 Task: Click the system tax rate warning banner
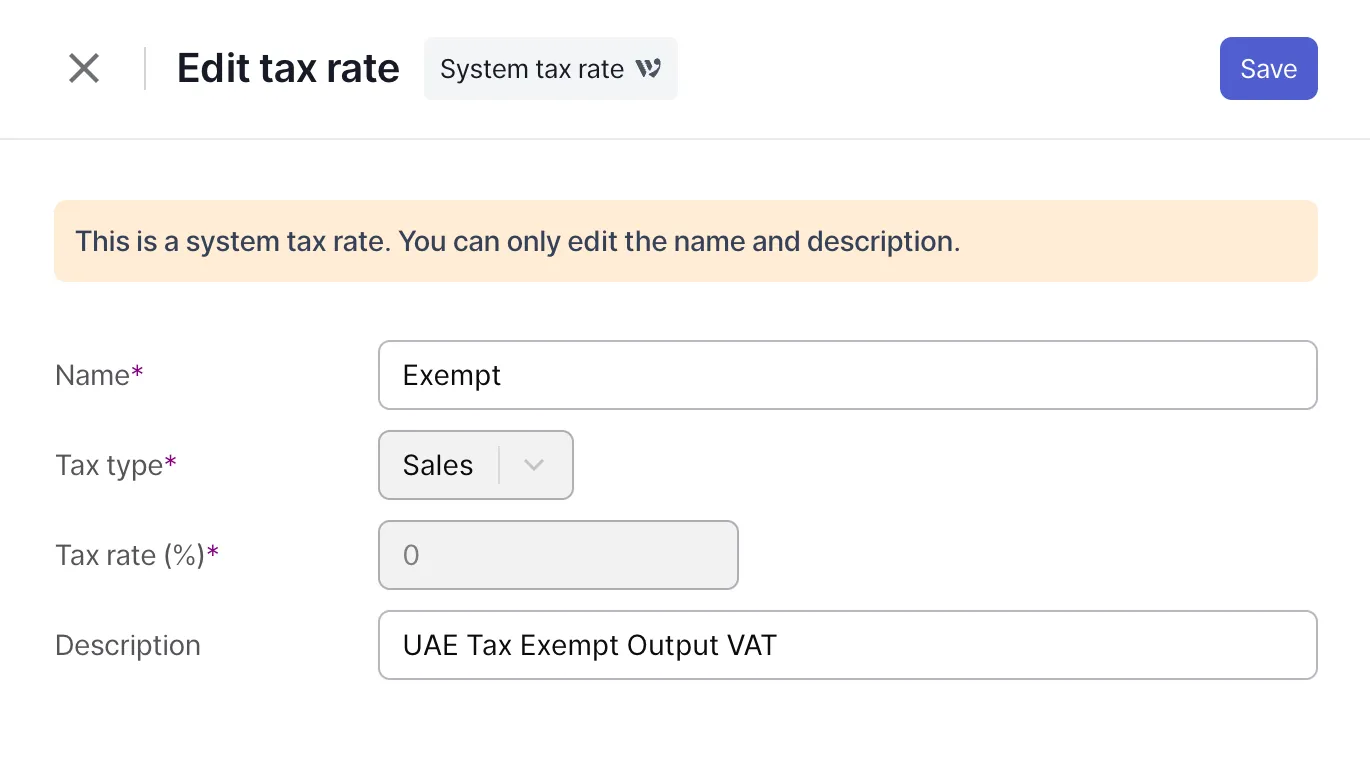click(685, 241)
